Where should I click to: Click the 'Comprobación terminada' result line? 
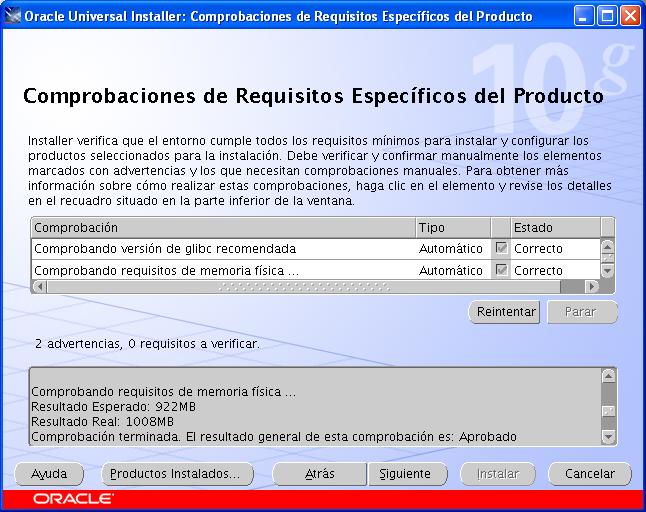tap(274, 437)
